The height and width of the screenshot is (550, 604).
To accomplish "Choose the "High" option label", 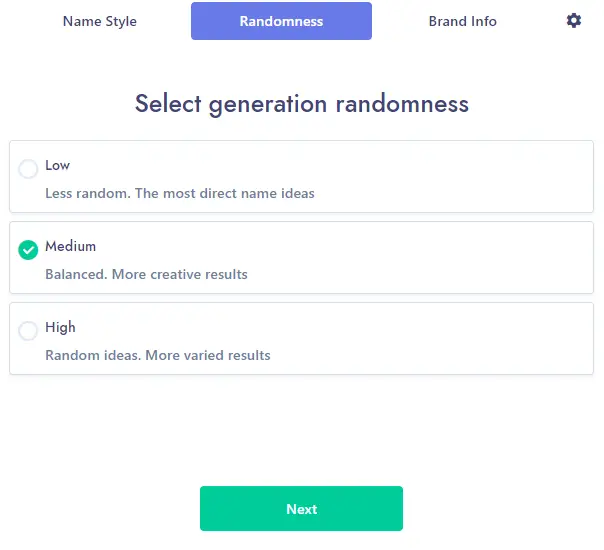I will point(60,327).
